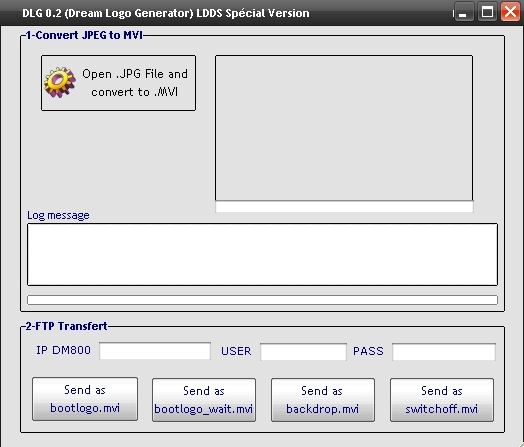The width and height of the screenshot is (524, 447).
Task: Click the DLG 0.2 title bar text
Action: (166, 13)
